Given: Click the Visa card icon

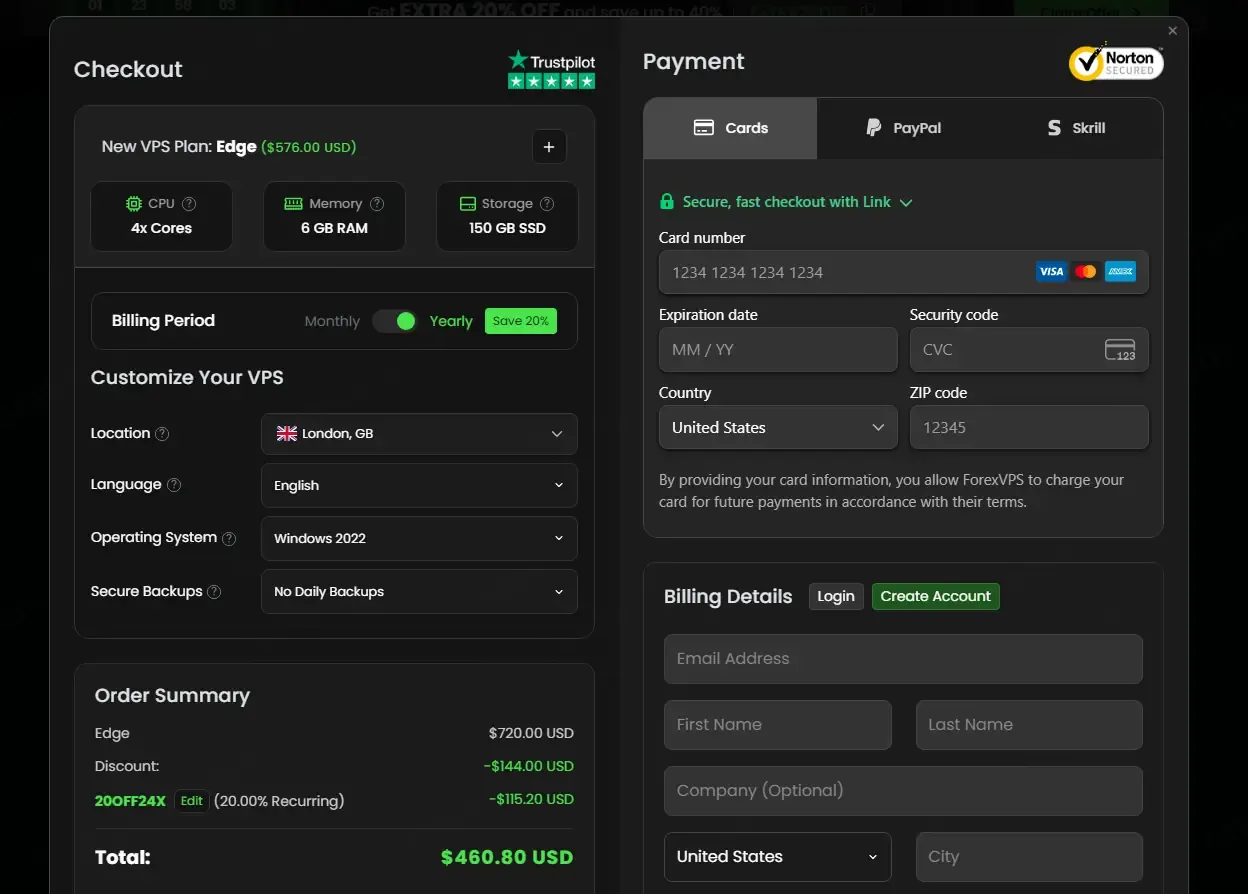Looking at the screenshot, I should pos(1051,271).
